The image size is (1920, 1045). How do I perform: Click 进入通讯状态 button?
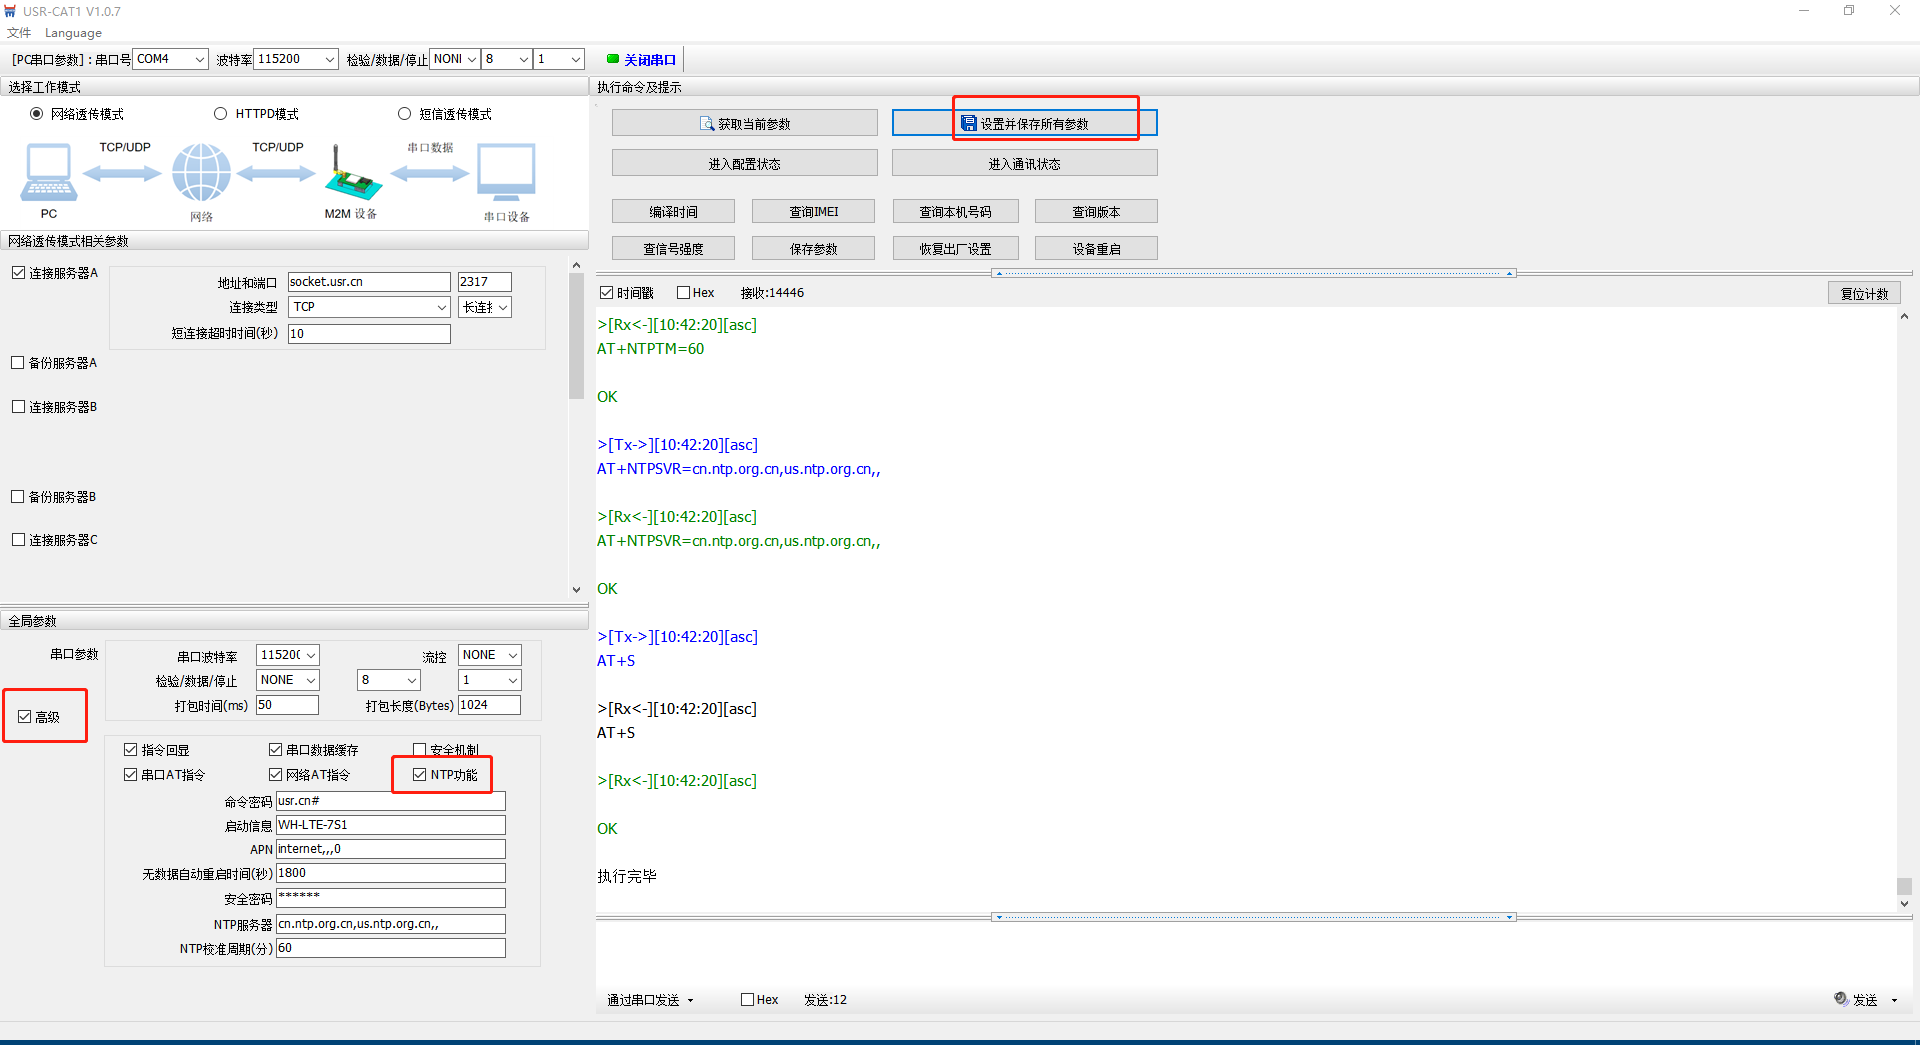click(1024, 163)
